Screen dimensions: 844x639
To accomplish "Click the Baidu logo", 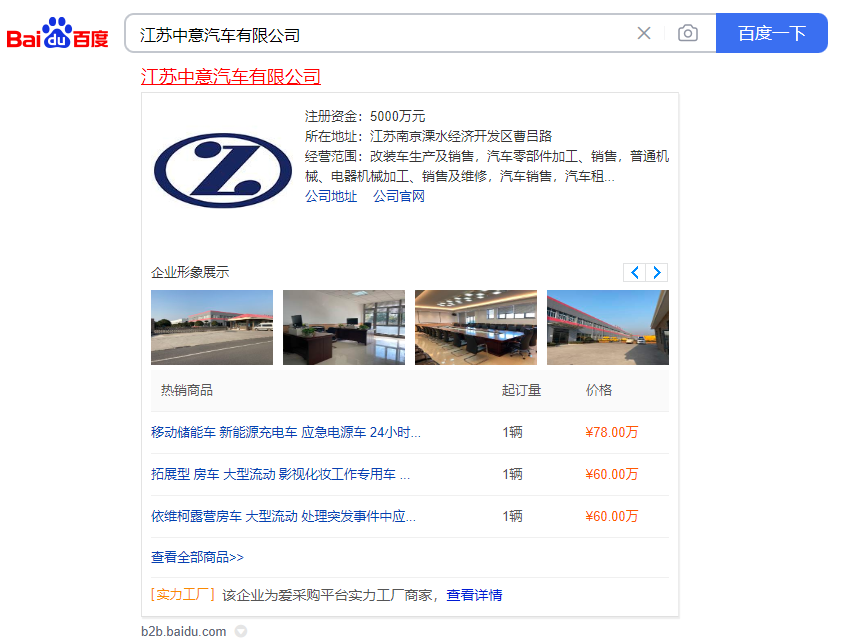I will click(57, 33).
